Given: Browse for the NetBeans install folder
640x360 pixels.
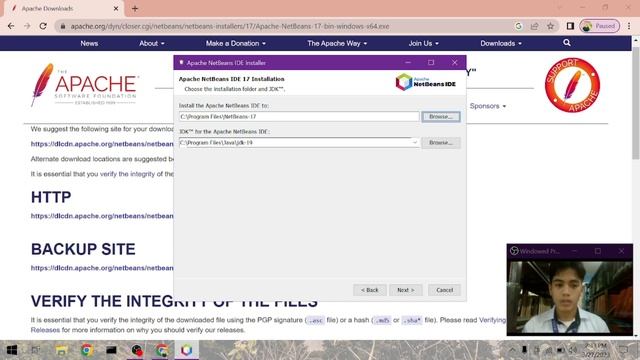Looking at the screenshot, I should pos(441,117).
